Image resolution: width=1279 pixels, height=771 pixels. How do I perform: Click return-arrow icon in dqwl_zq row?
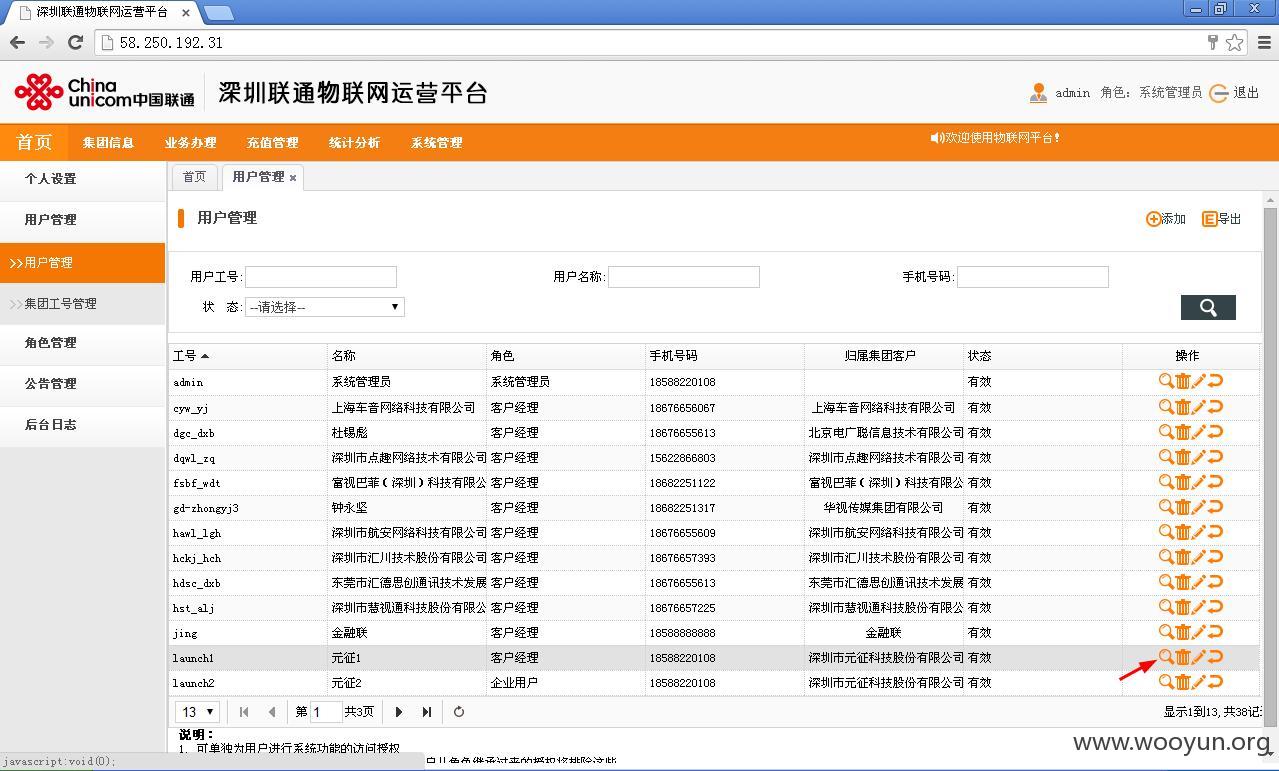click(1215, 457)
